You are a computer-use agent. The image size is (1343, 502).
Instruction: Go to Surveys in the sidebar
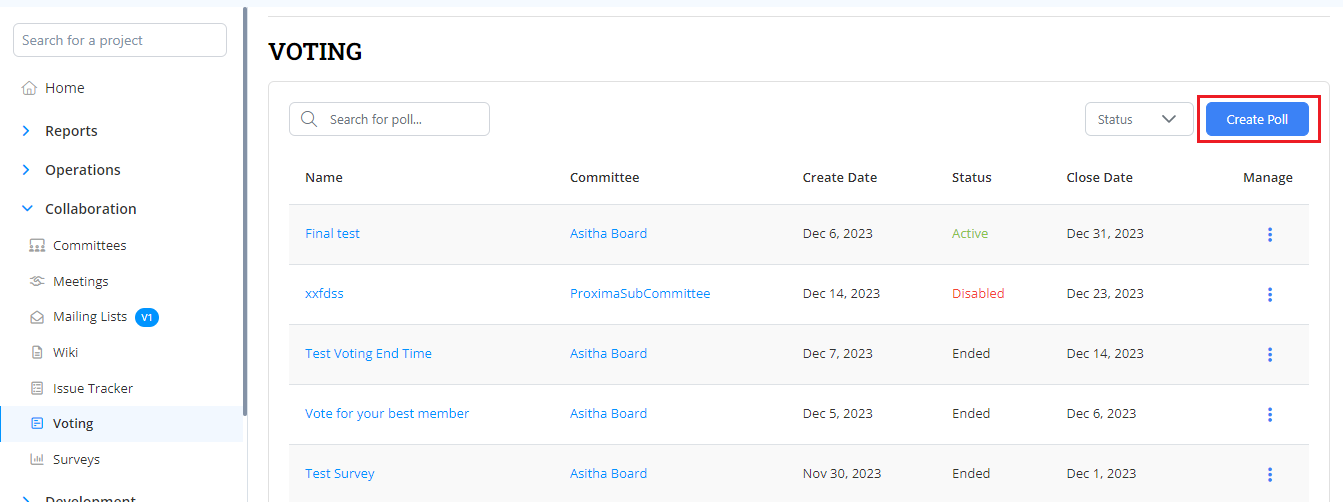(x=76, y=460)
